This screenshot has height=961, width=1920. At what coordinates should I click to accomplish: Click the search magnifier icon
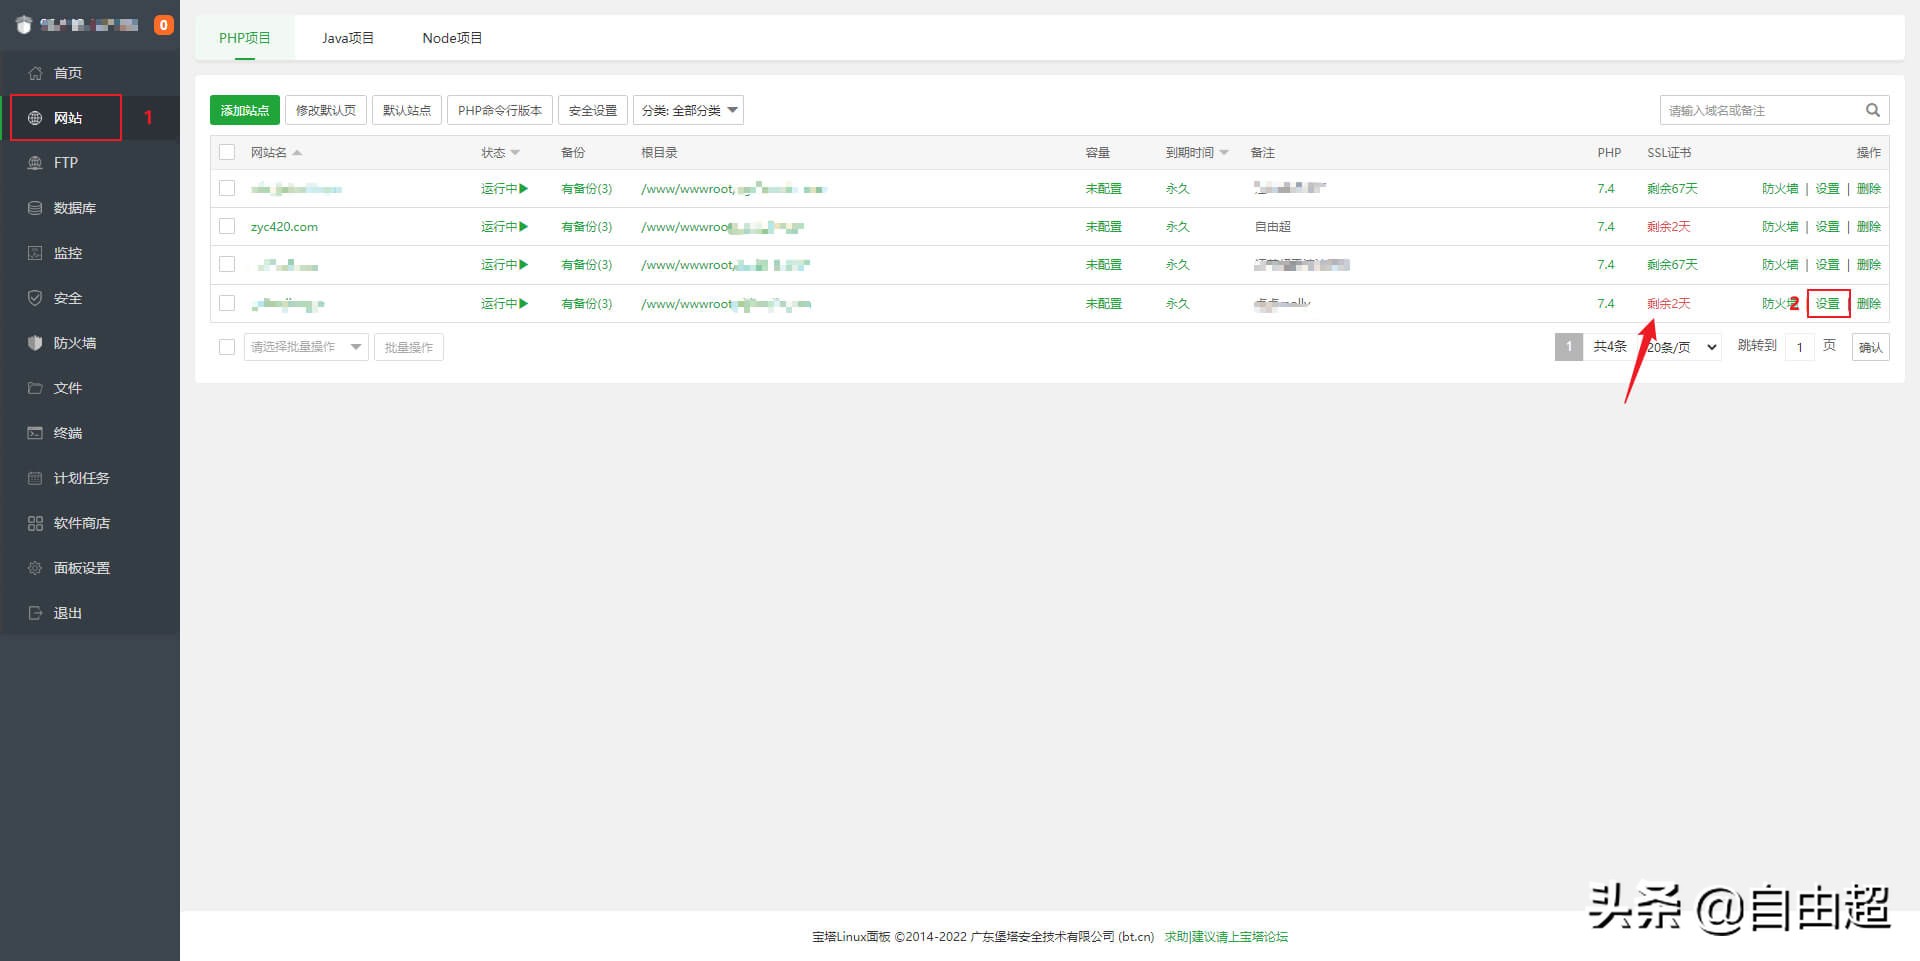coord(1872,110)
